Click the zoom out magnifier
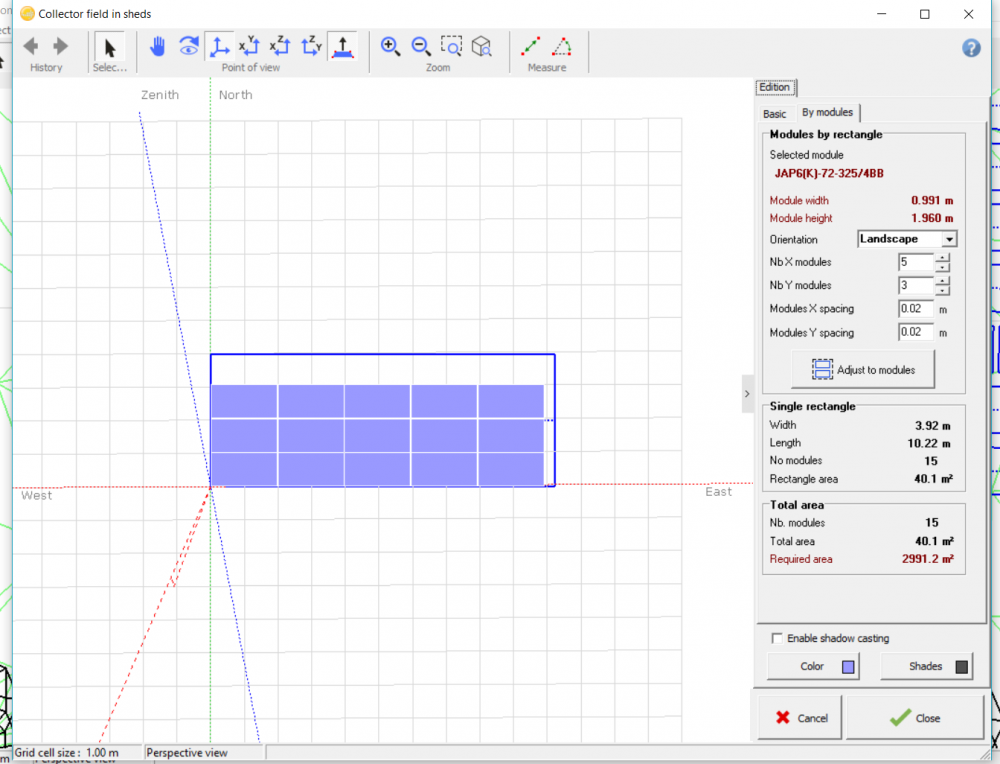Image resolution: width=1000 pixels, height=764 pixels. click(x=421, y=46)
